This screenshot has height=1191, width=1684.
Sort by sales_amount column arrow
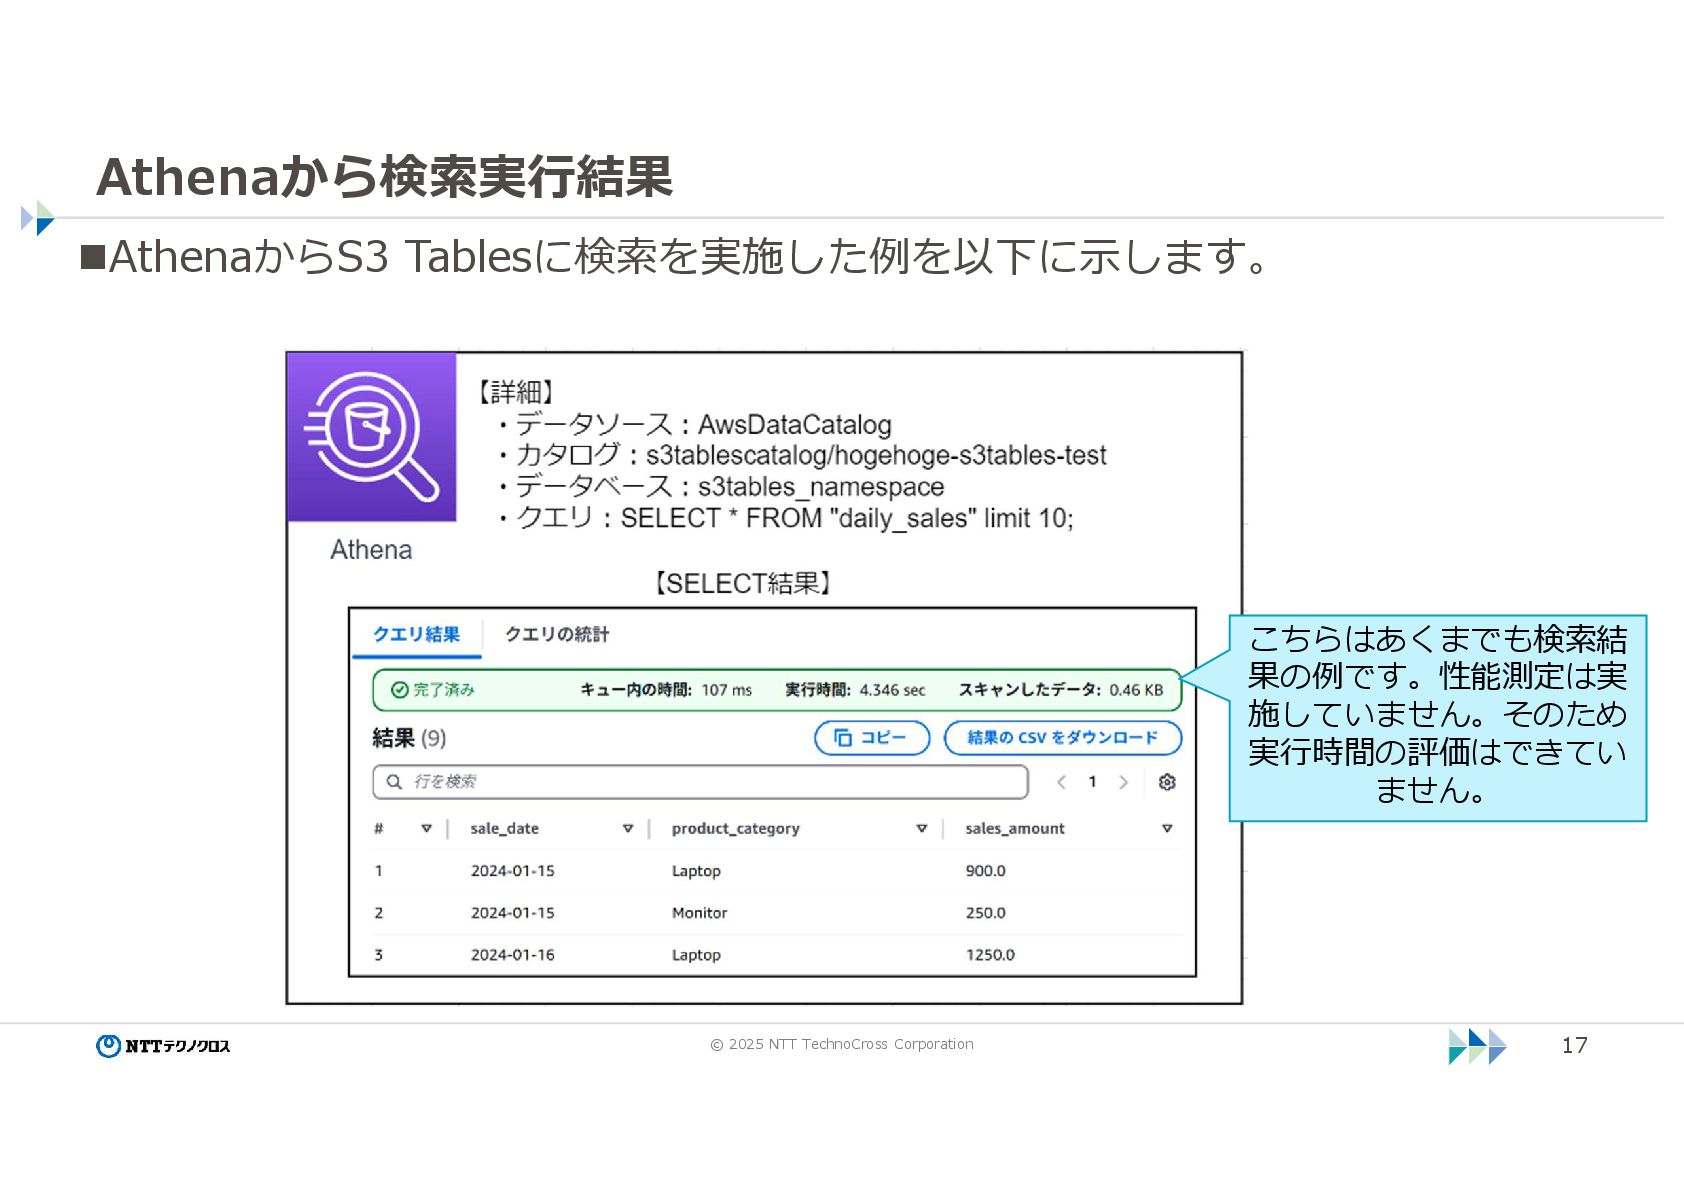click(1167, 829)
